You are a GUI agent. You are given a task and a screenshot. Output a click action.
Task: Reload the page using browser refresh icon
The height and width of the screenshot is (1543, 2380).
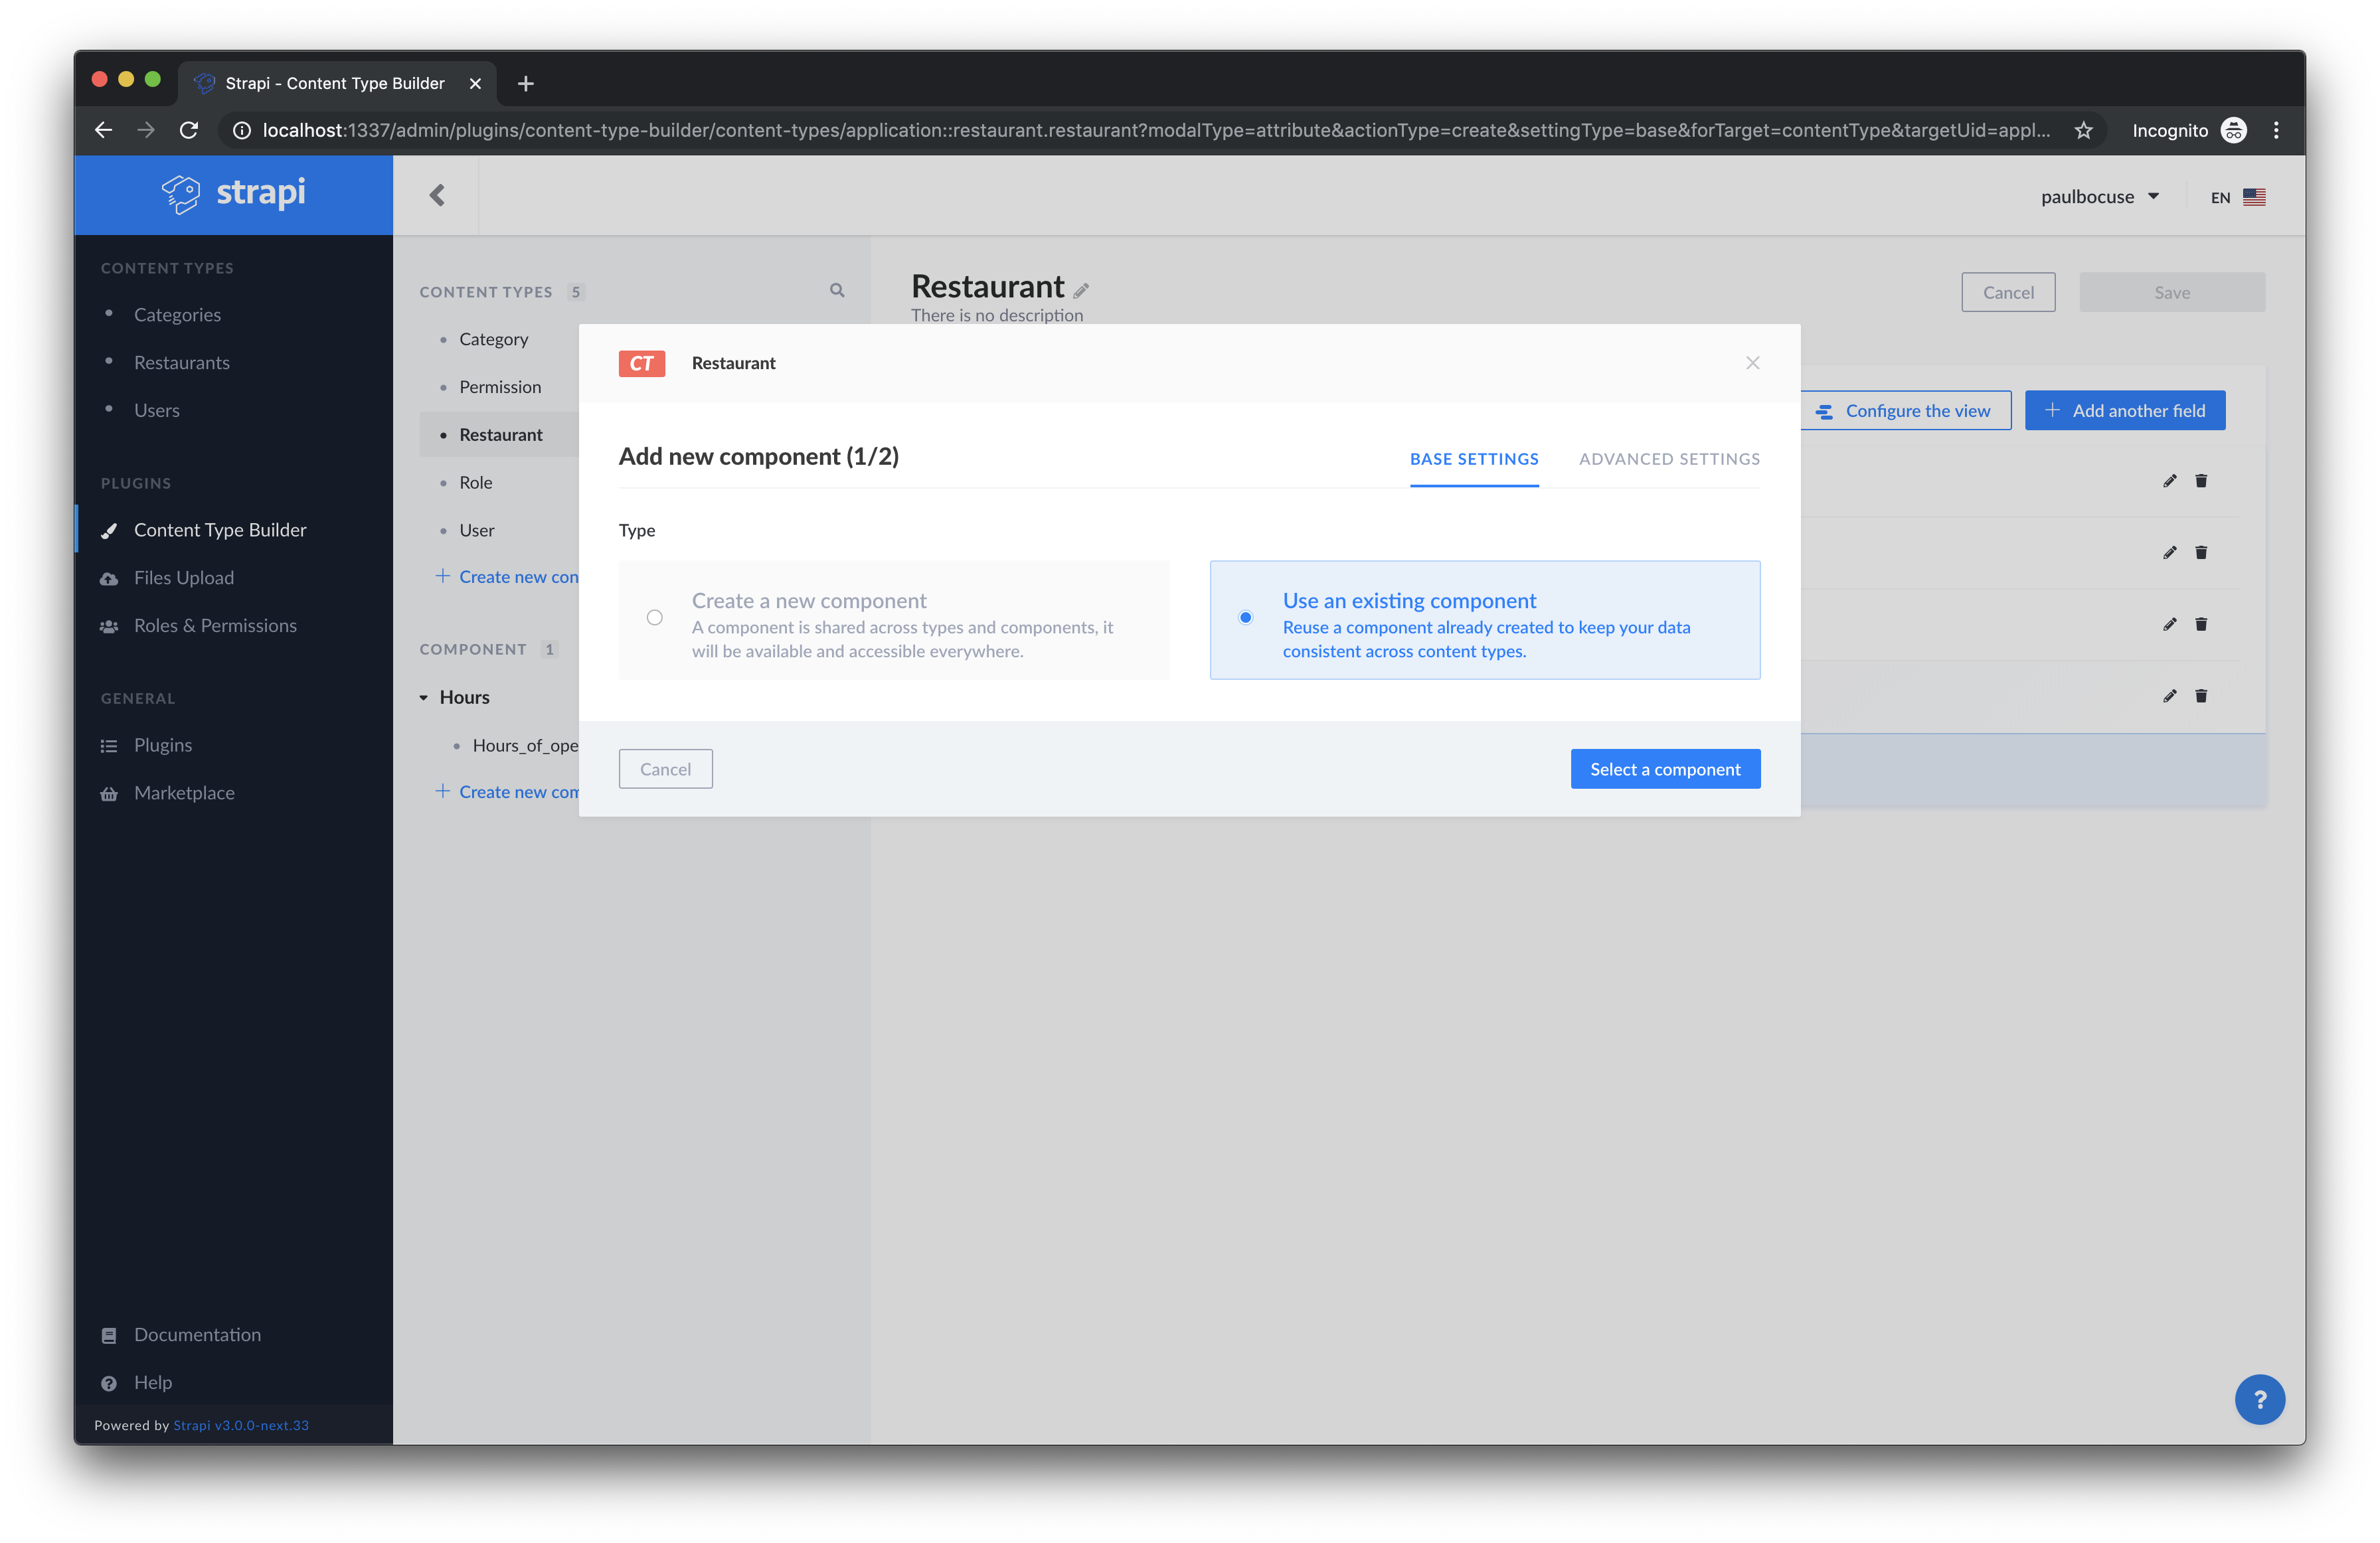[189, 130]
